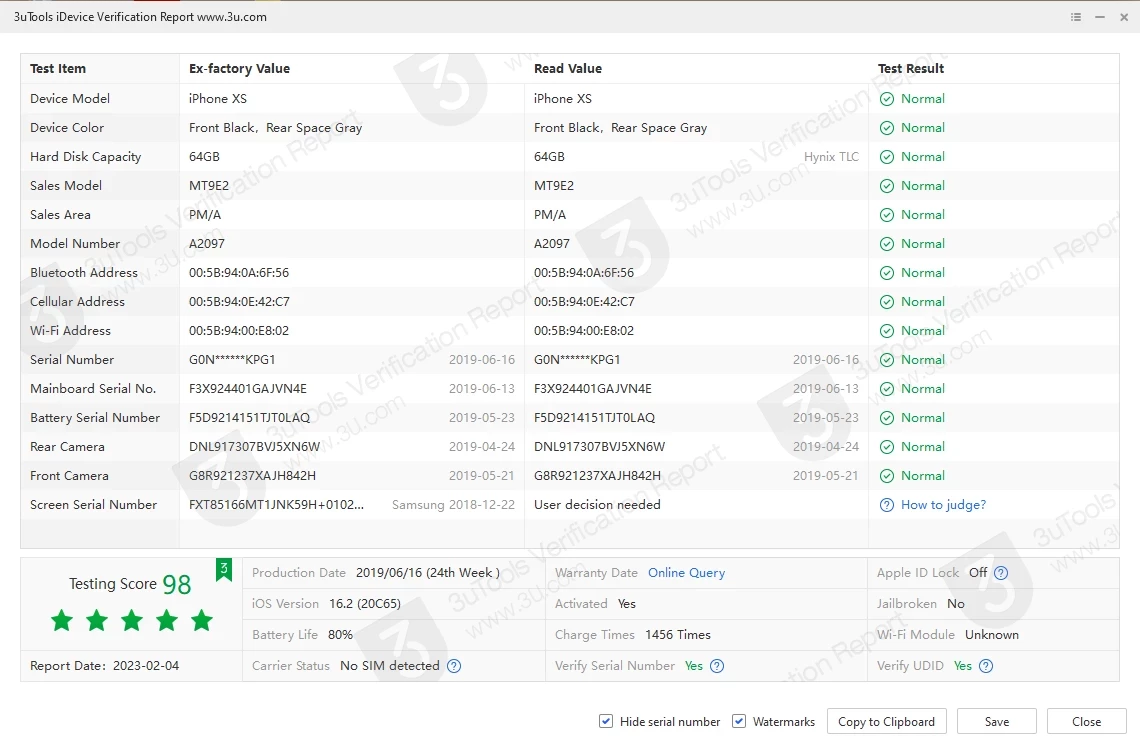This screenshot has width=1140, height=750.
Task: Click the Test Result column header
Action: click(x=911, y=68)
